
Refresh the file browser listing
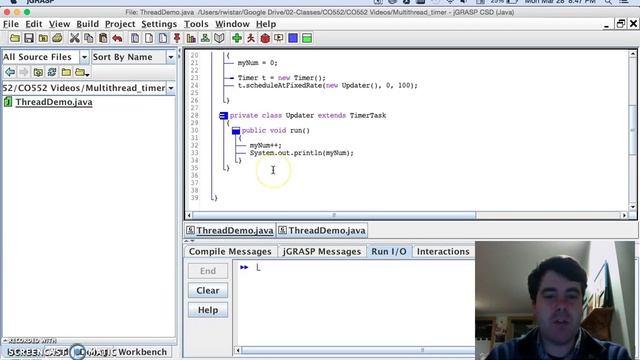pos(52,72)
